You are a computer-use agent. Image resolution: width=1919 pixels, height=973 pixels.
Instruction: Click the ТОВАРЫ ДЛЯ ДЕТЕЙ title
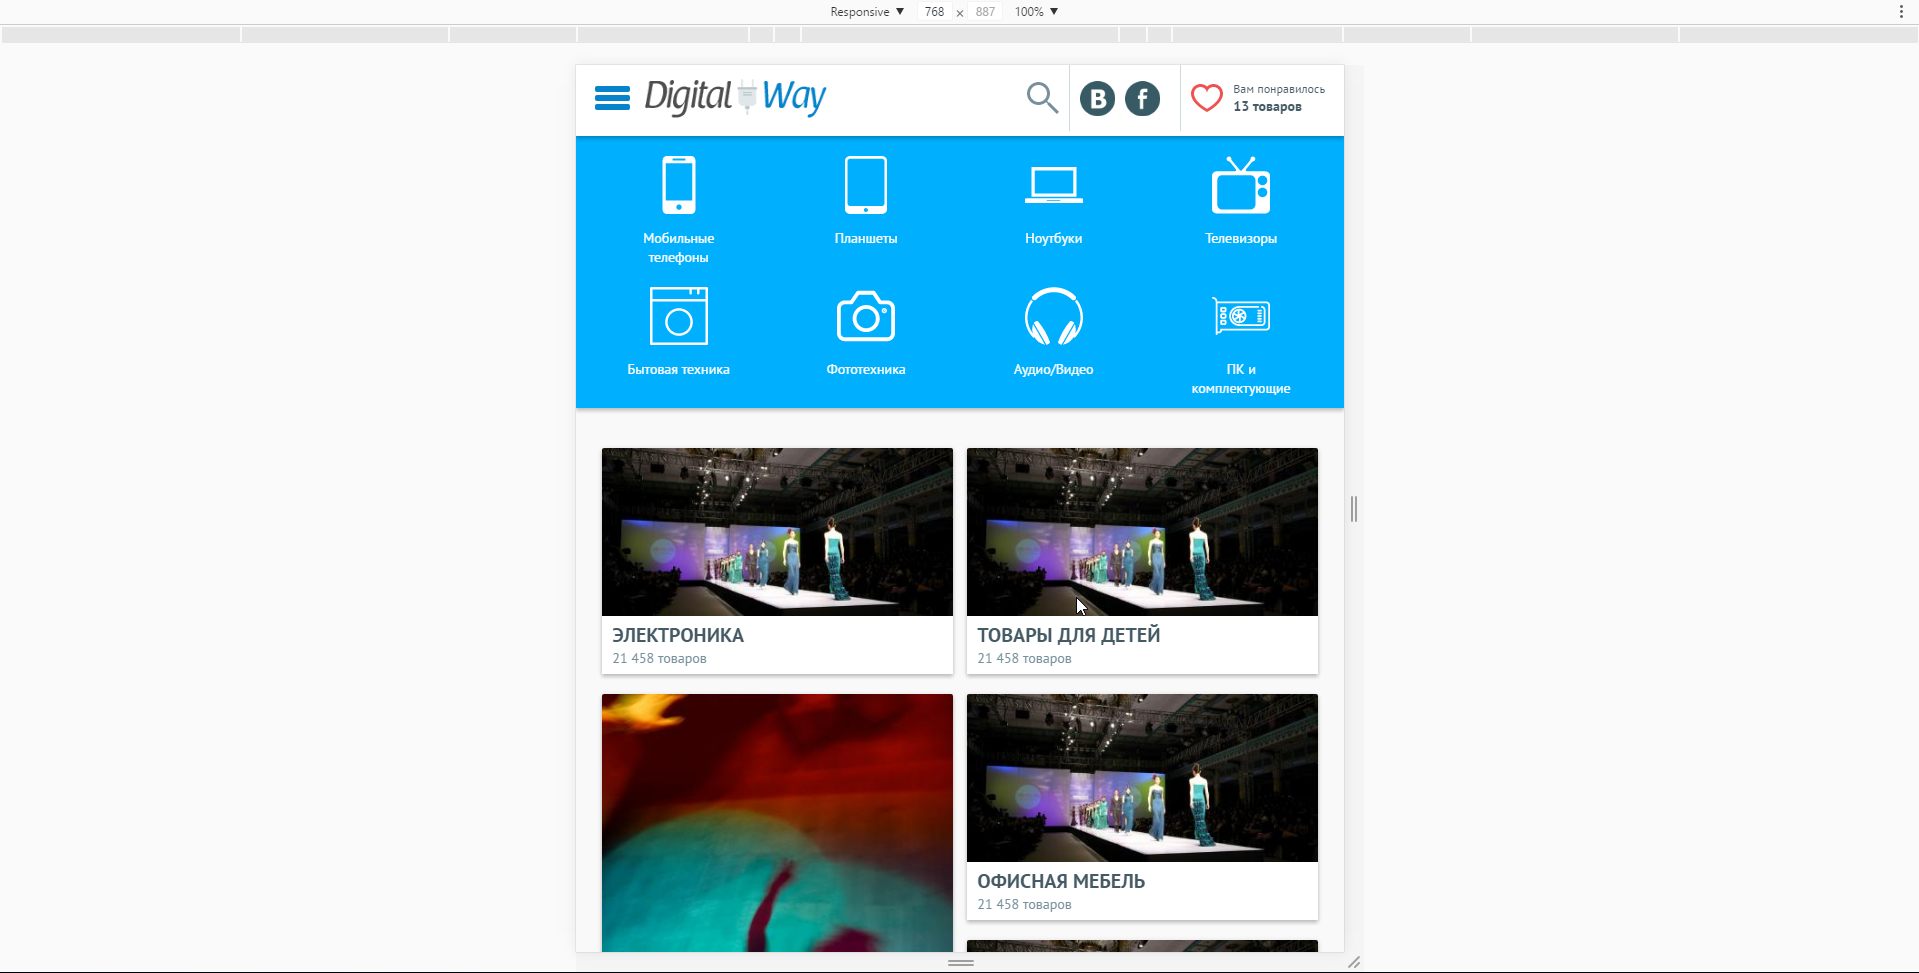coord(1069,635)
